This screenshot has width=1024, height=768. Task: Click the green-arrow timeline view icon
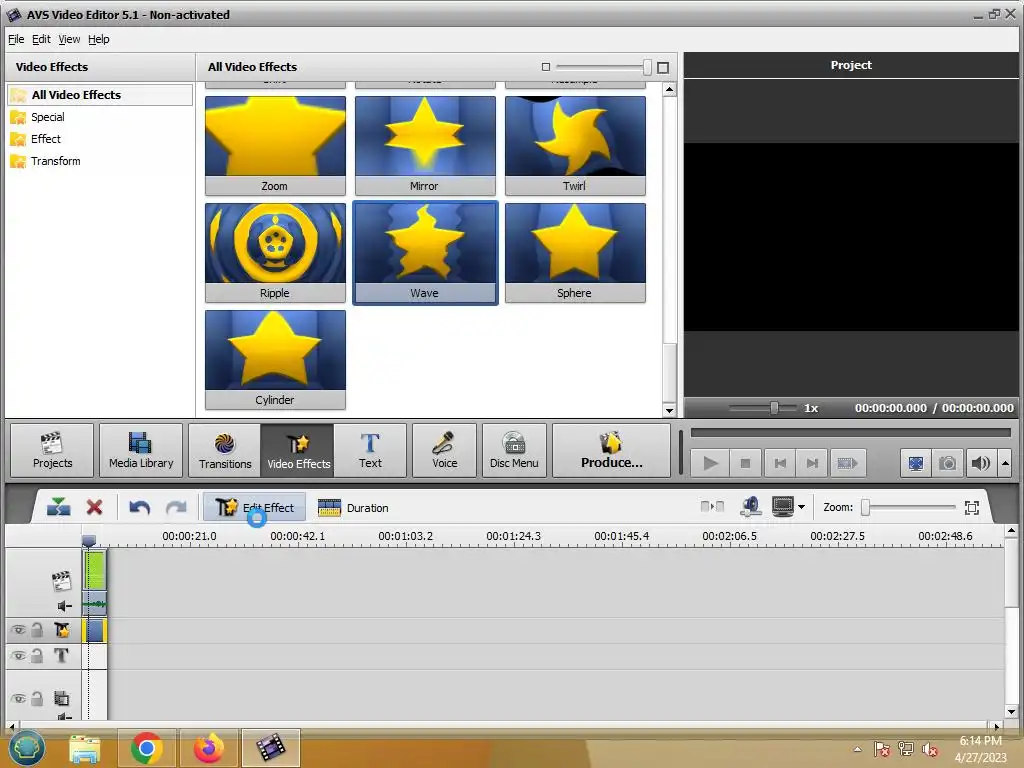click(x=59, y=507)
